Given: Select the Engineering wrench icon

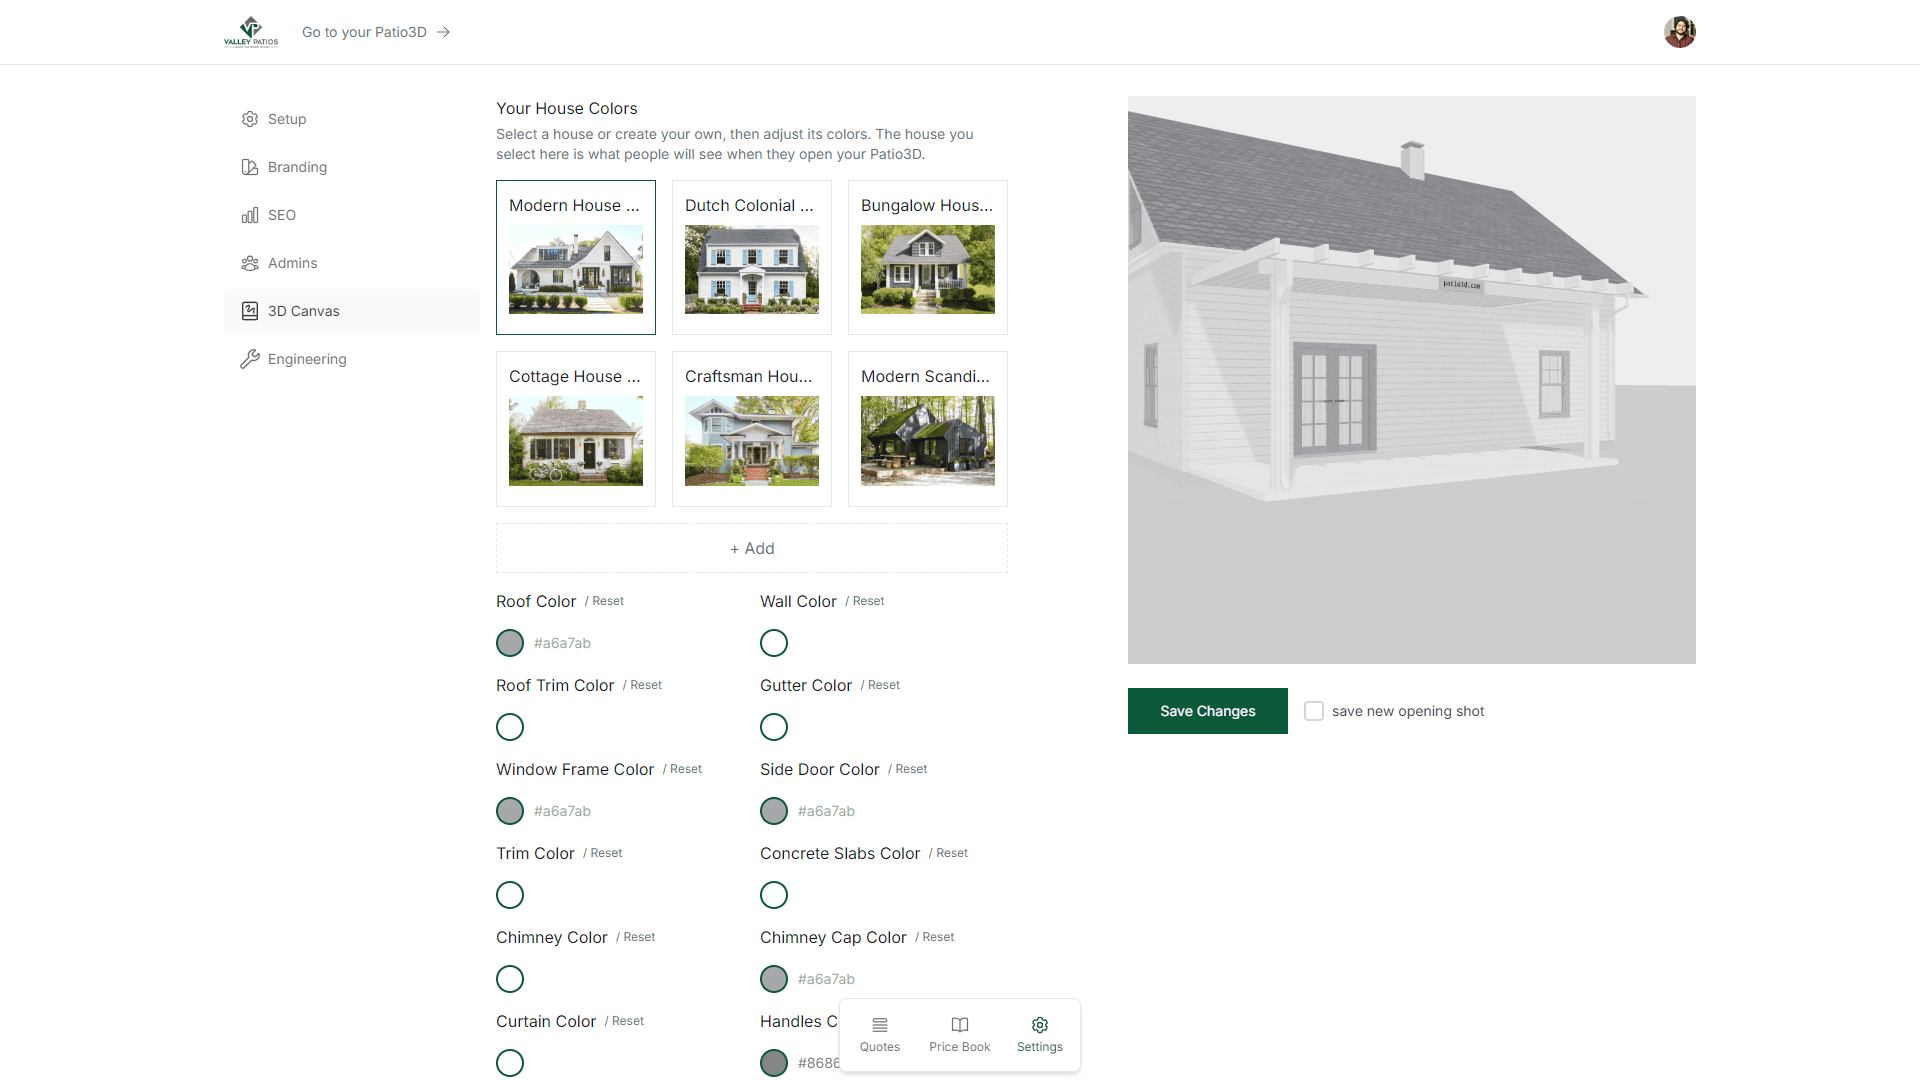Looking at the screenshot, I should pos(250,359).
